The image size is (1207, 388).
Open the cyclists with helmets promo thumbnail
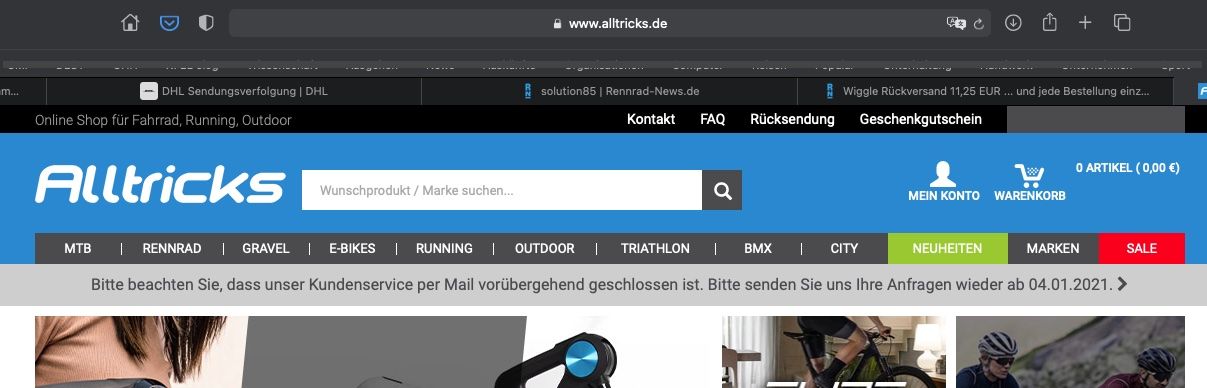pos(1070,352)
